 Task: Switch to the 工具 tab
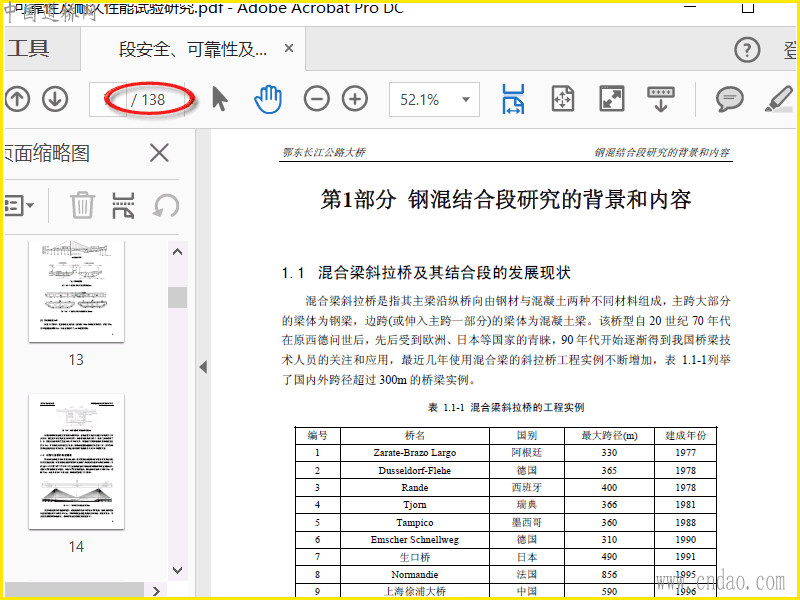tap(28, 49)
